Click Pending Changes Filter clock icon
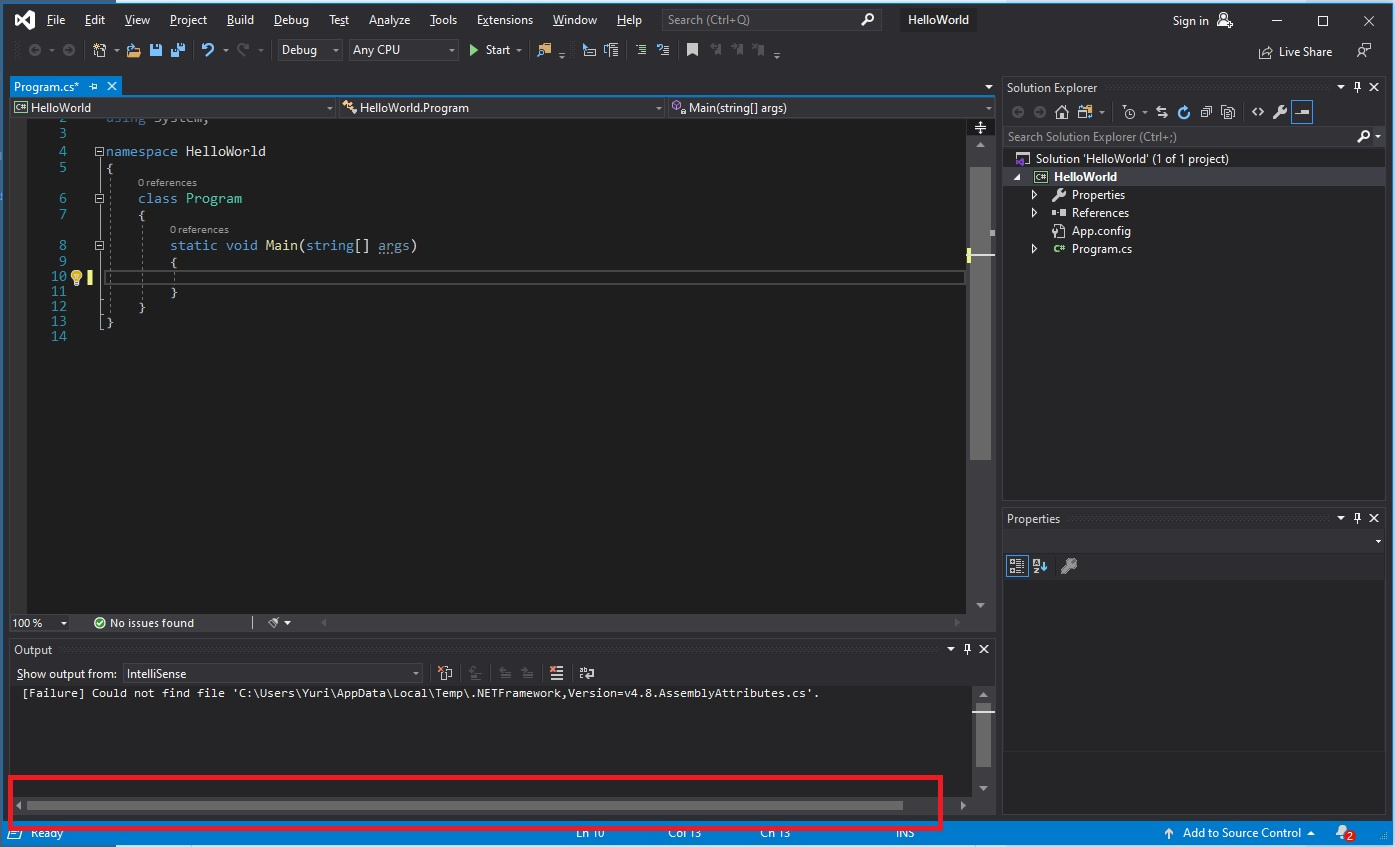 pos(1128,113)
